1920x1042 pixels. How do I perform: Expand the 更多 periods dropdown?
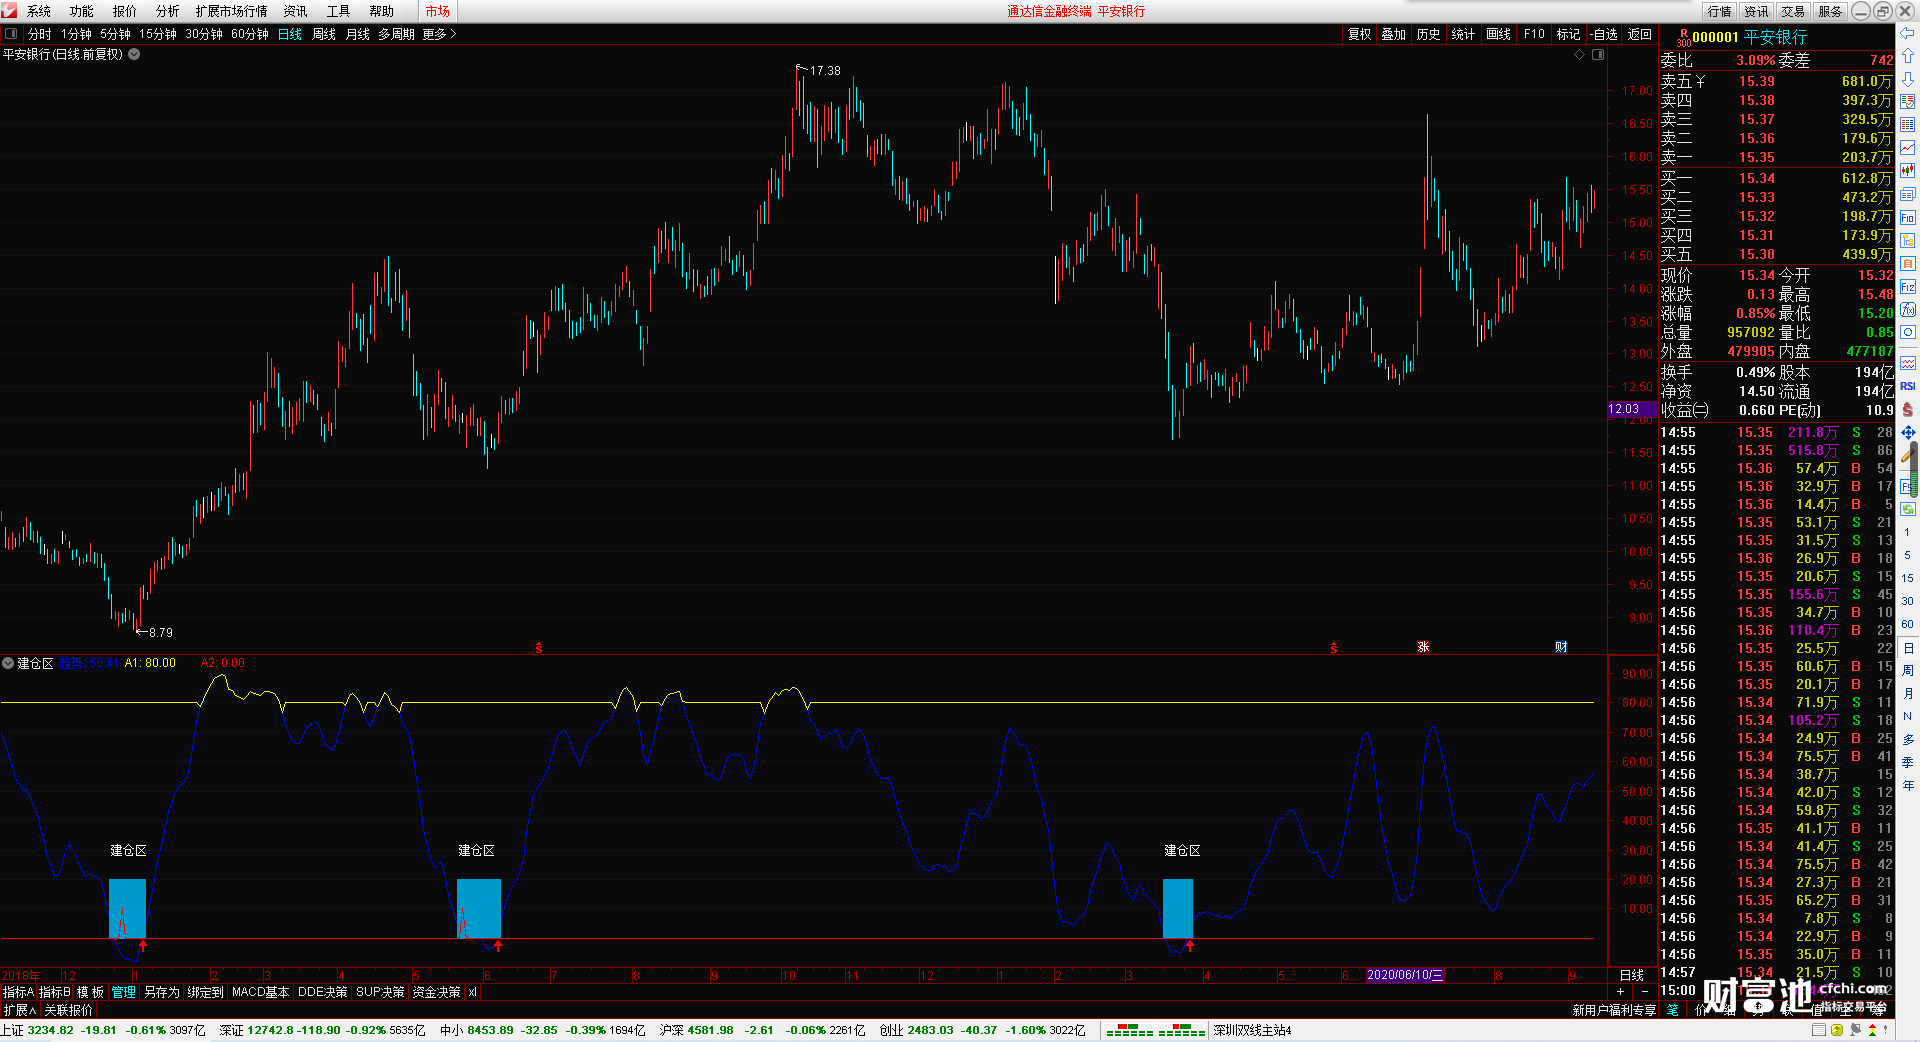point(439,34)
